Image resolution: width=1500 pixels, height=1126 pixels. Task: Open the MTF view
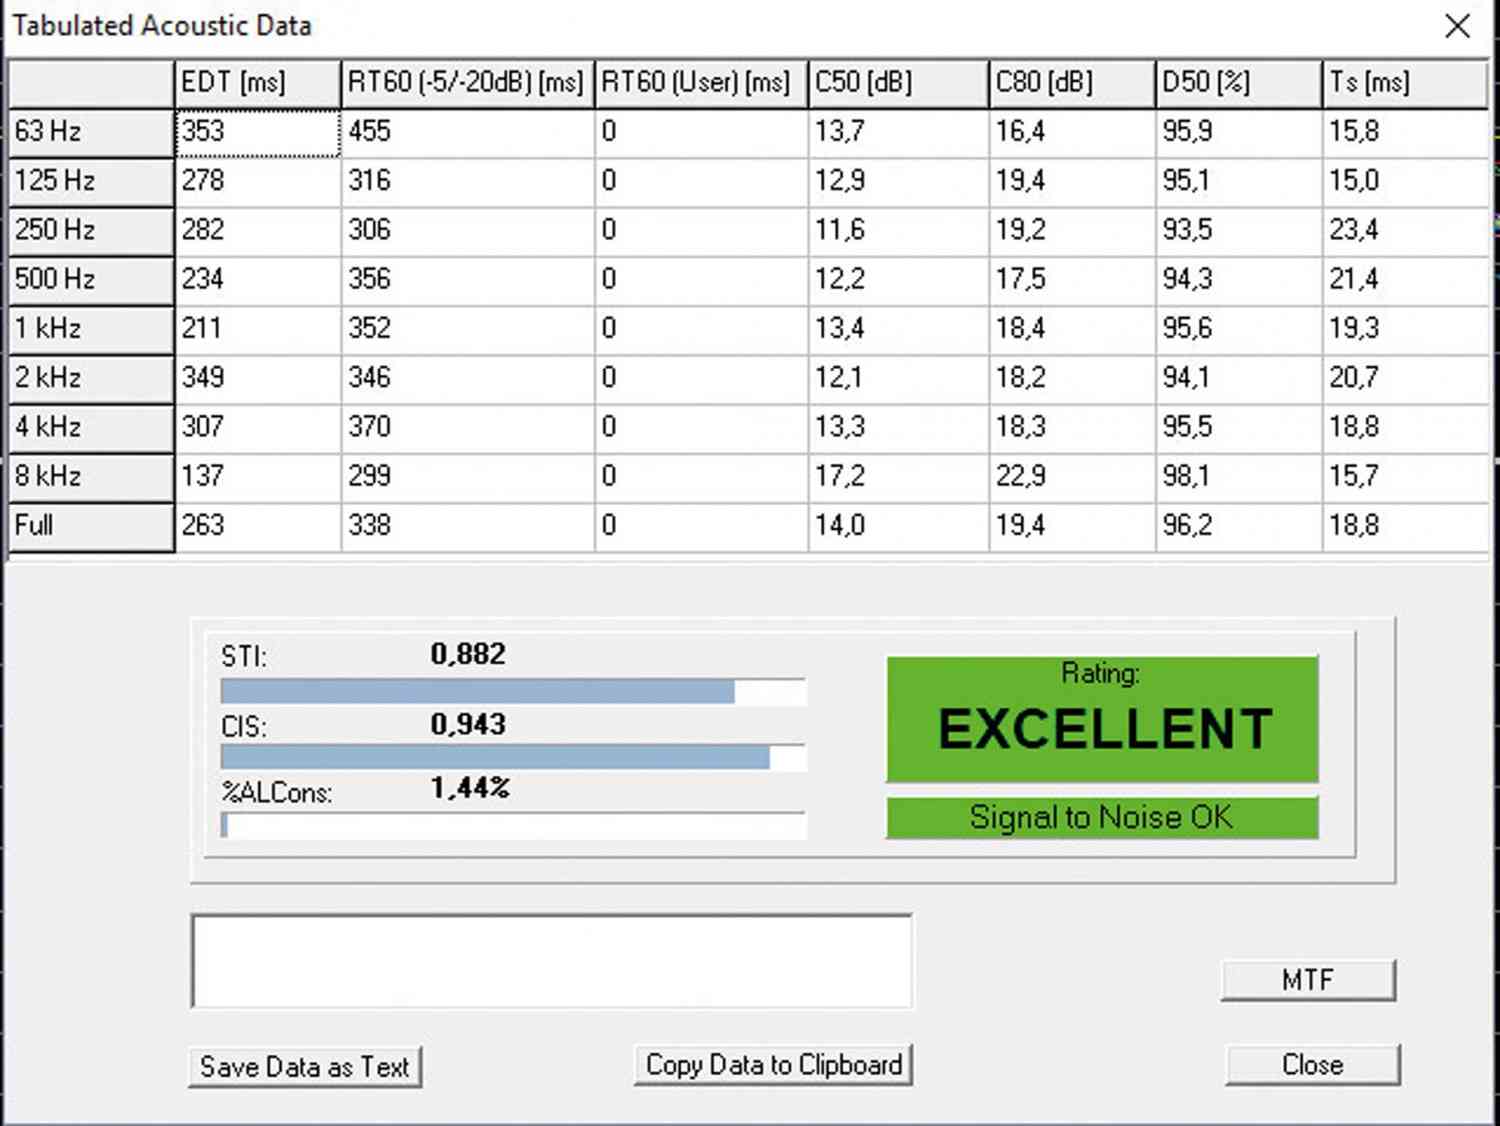click(1308, 980)
